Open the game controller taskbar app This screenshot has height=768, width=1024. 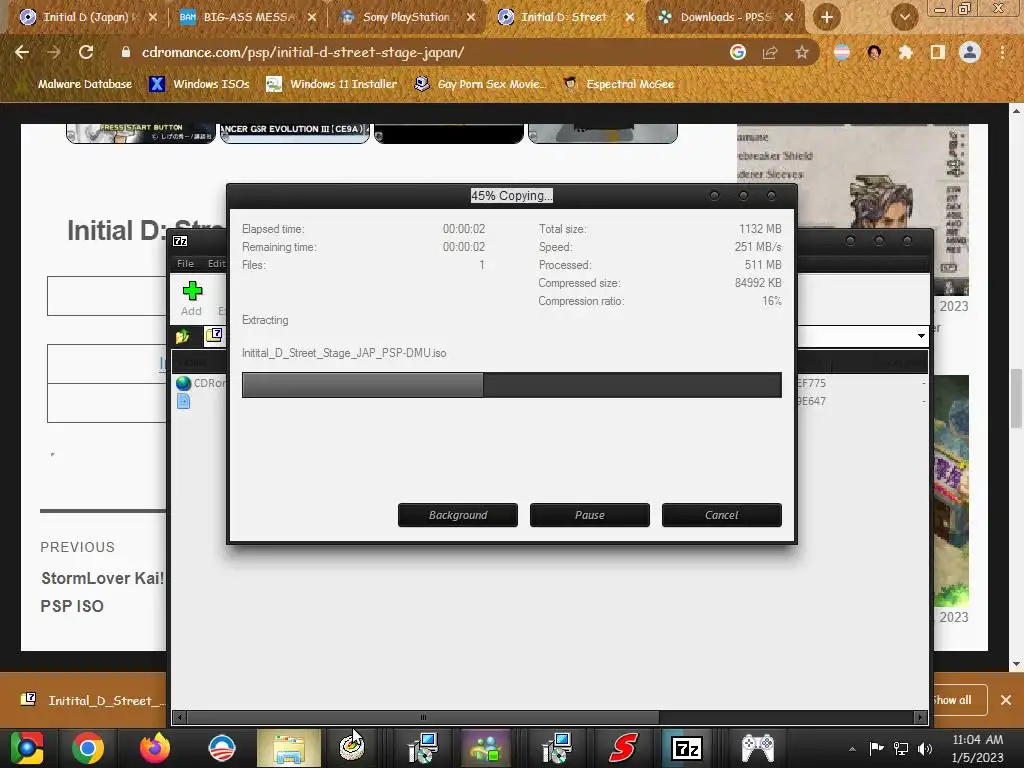coord(758,748)
